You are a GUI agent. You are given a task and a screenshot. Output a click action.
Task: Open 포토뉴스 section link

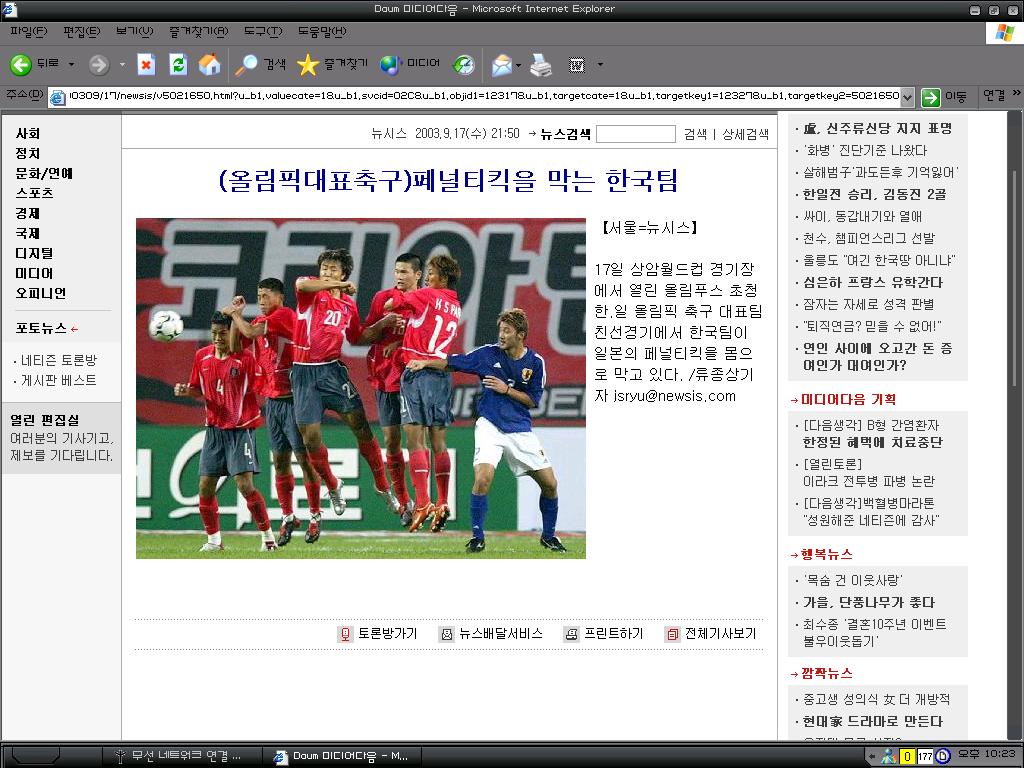point(41,328)
